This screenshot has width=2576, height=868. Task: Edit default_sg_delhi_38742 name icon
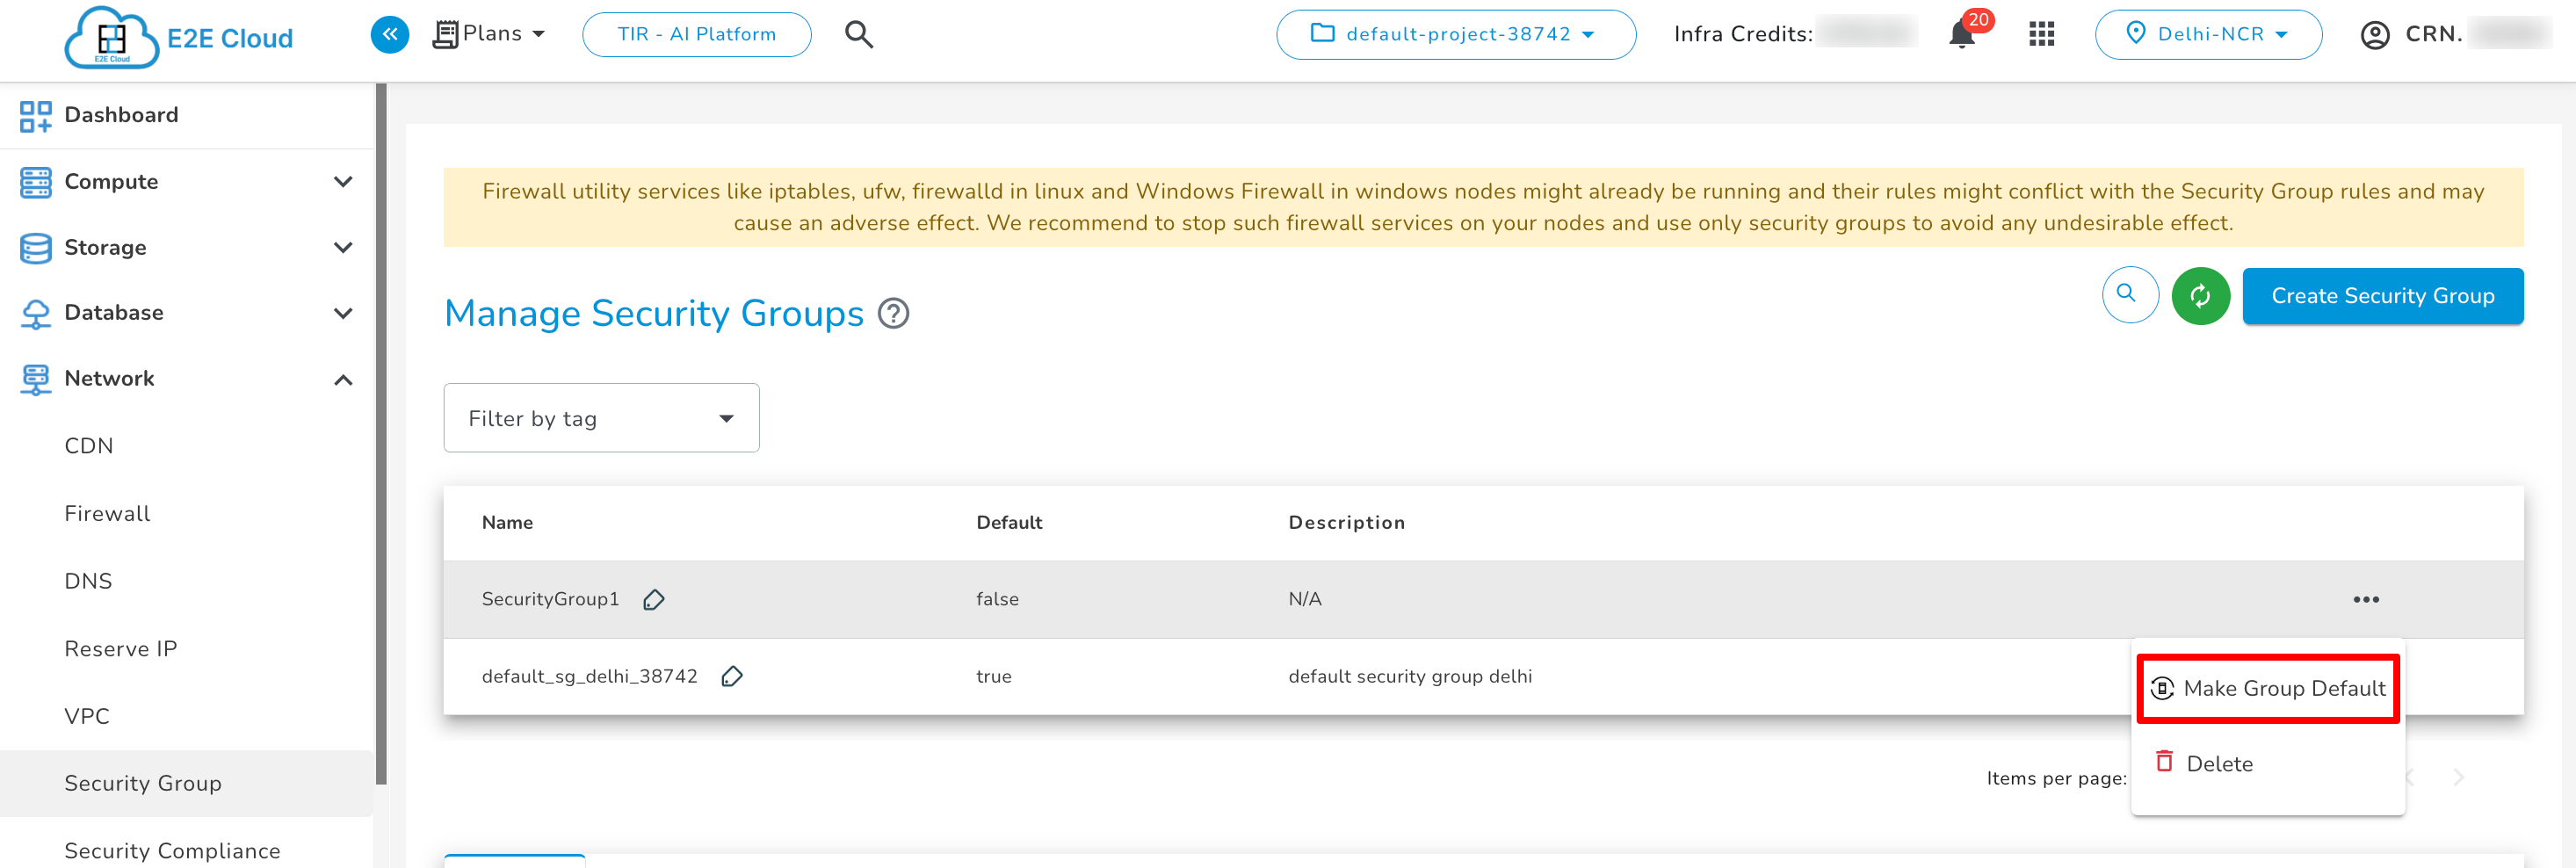coord(732,677)
